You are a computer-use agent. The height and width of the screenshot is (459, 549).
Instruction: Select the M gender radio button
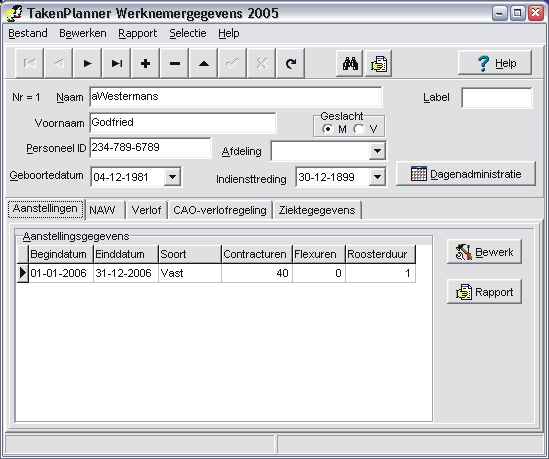[328, 129]
